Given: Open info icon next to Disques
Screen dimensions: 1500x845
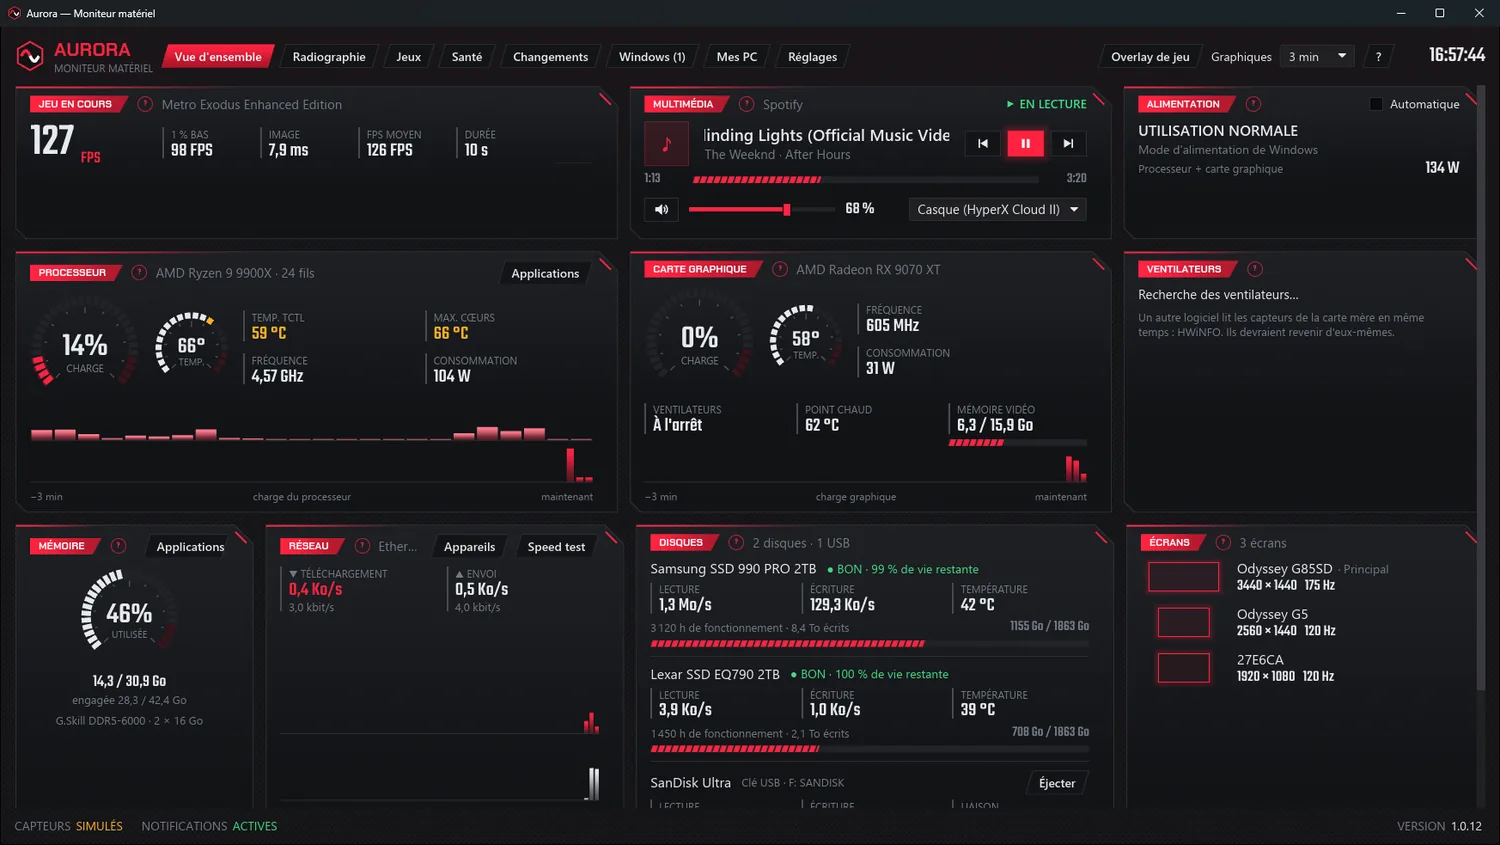Looking at the screenshot, I should tap(736, 542).
